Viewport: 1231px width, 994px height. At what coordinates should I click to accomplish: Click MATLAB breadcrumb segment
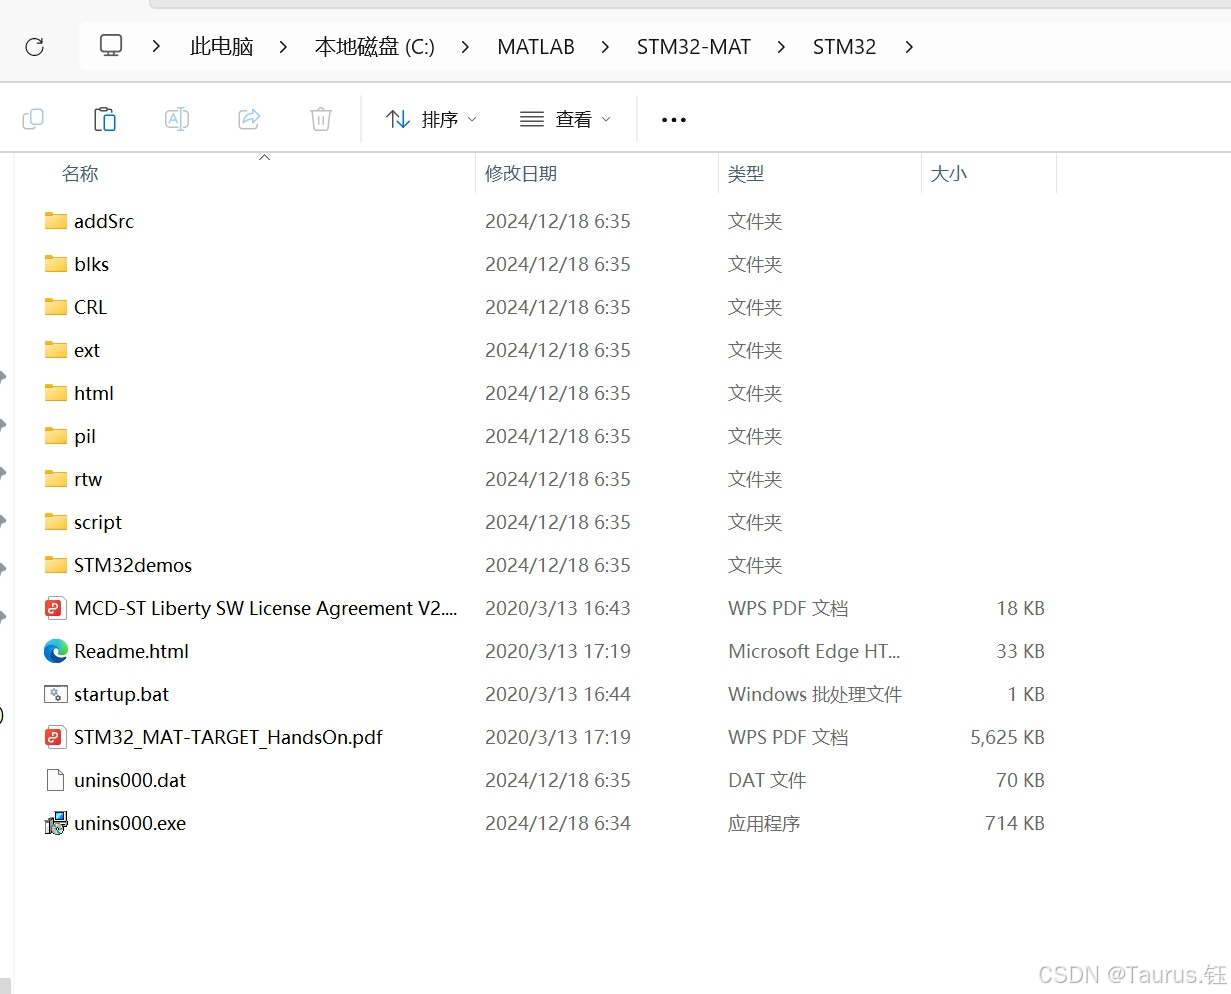click(x=536, y=47)
